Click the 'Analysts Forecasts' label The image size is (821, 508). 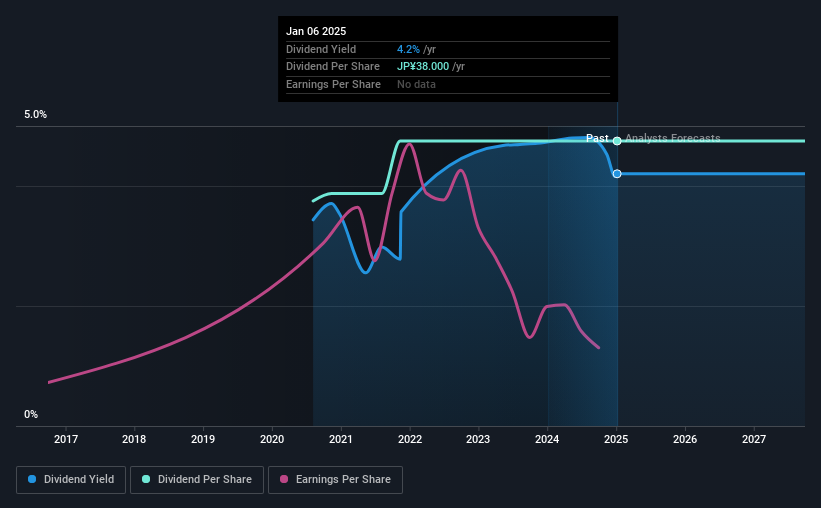[673, 138]
